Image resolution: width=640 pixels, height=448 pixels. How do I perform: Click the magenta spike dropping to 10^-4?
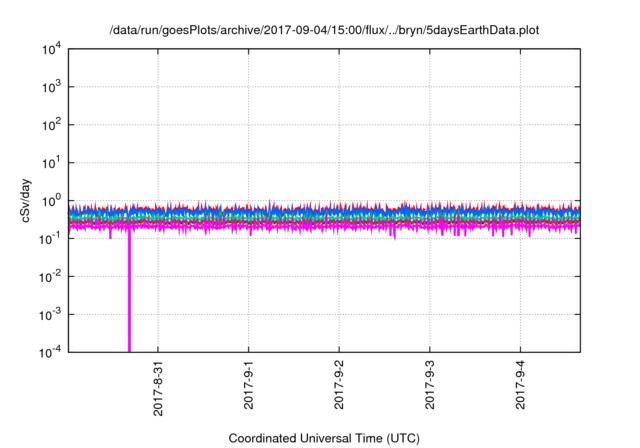coord(129,292)
